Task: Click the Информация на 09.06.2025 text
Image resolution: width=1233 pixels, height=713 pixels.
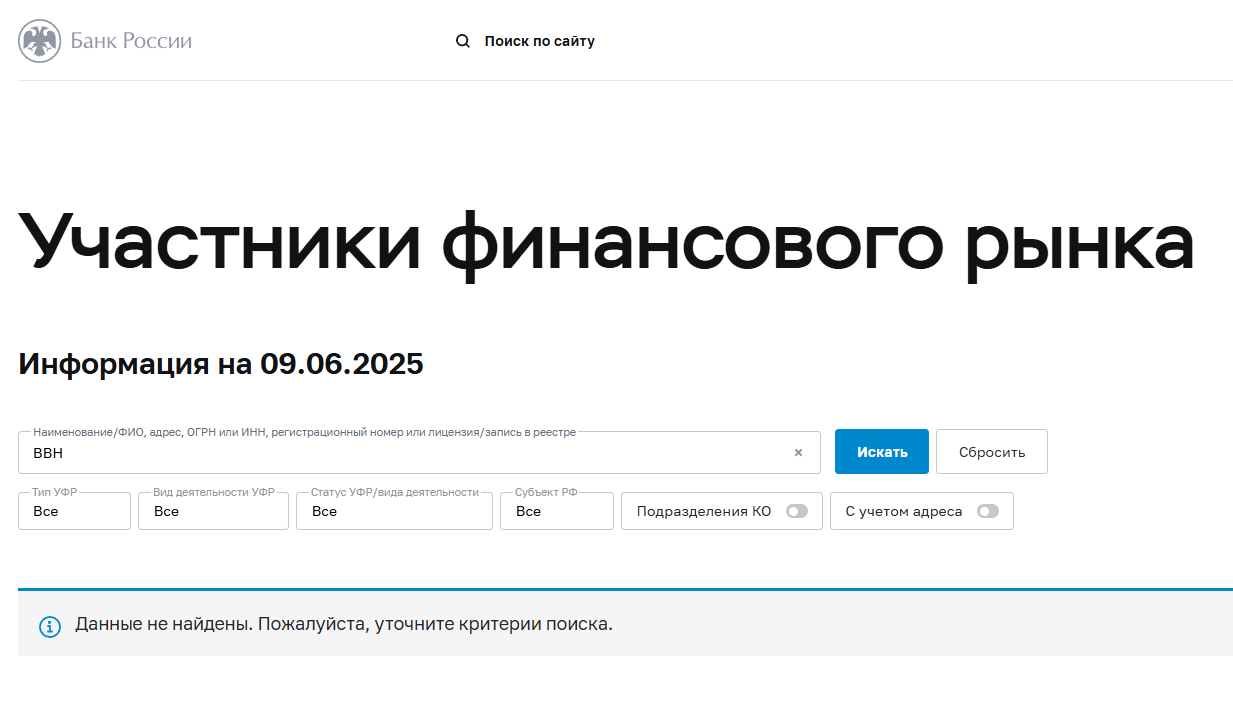Action: coord(221,364)
